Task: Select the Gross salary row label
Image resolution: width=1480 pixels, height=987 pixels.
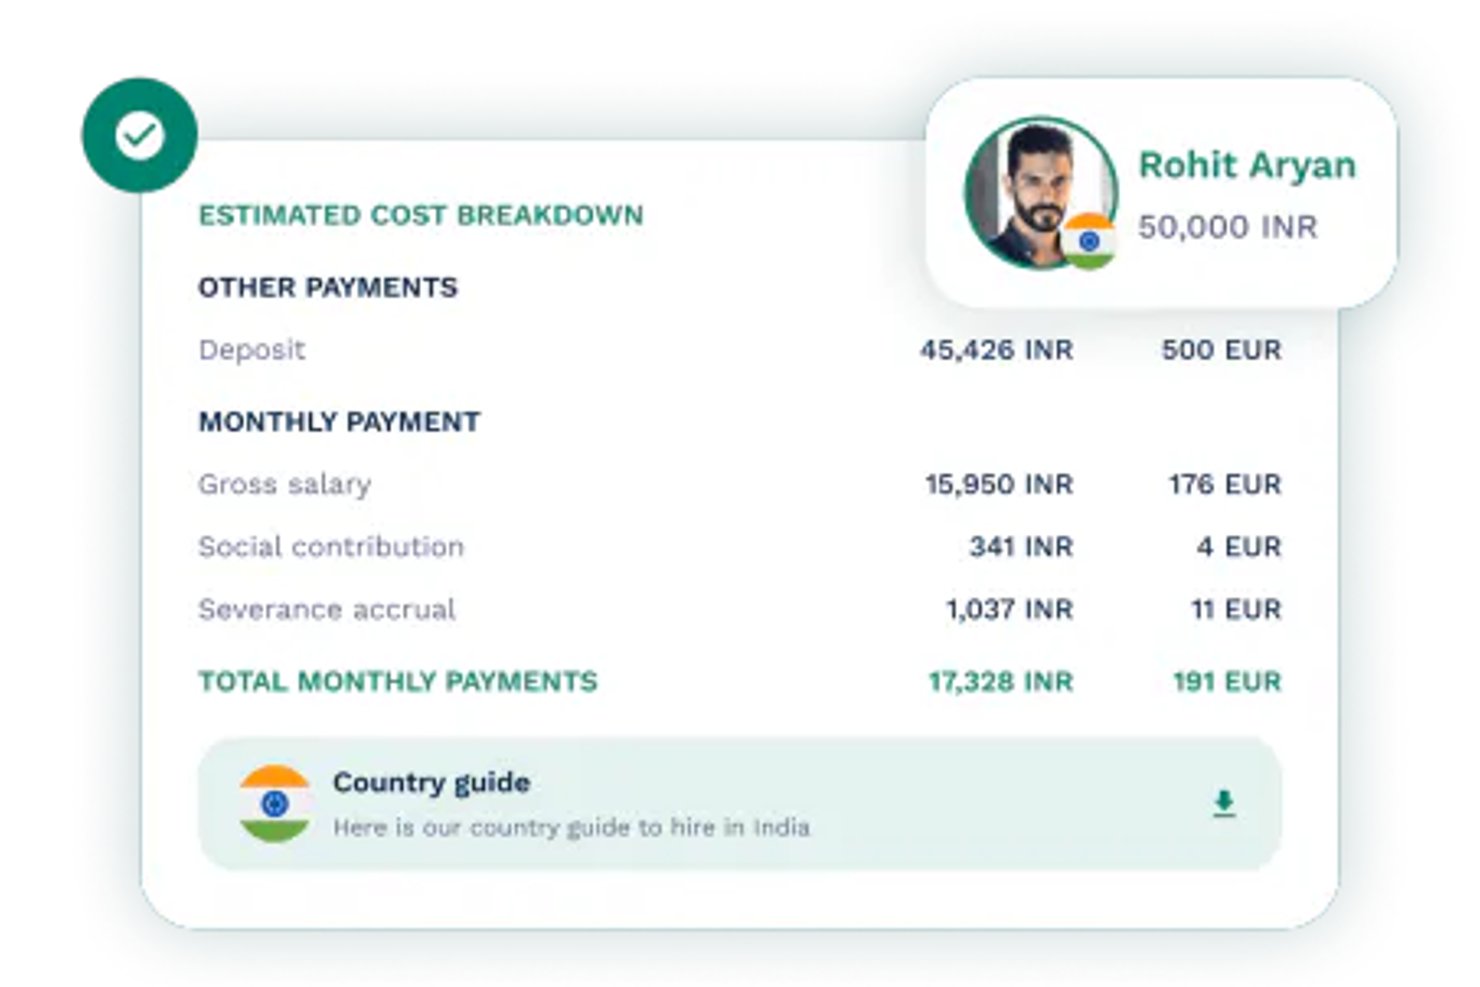Action: click(285, 485)
